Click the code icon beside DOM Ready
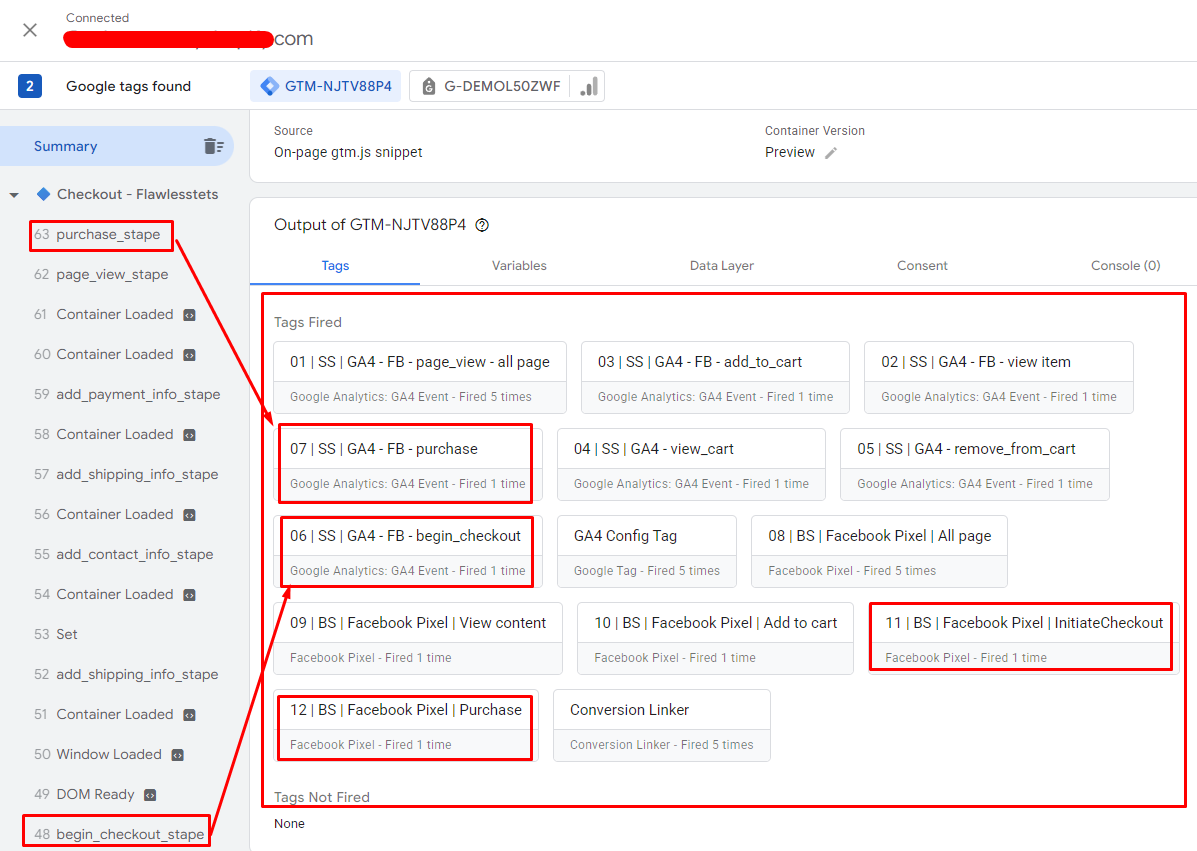 [x=150, y=795]
